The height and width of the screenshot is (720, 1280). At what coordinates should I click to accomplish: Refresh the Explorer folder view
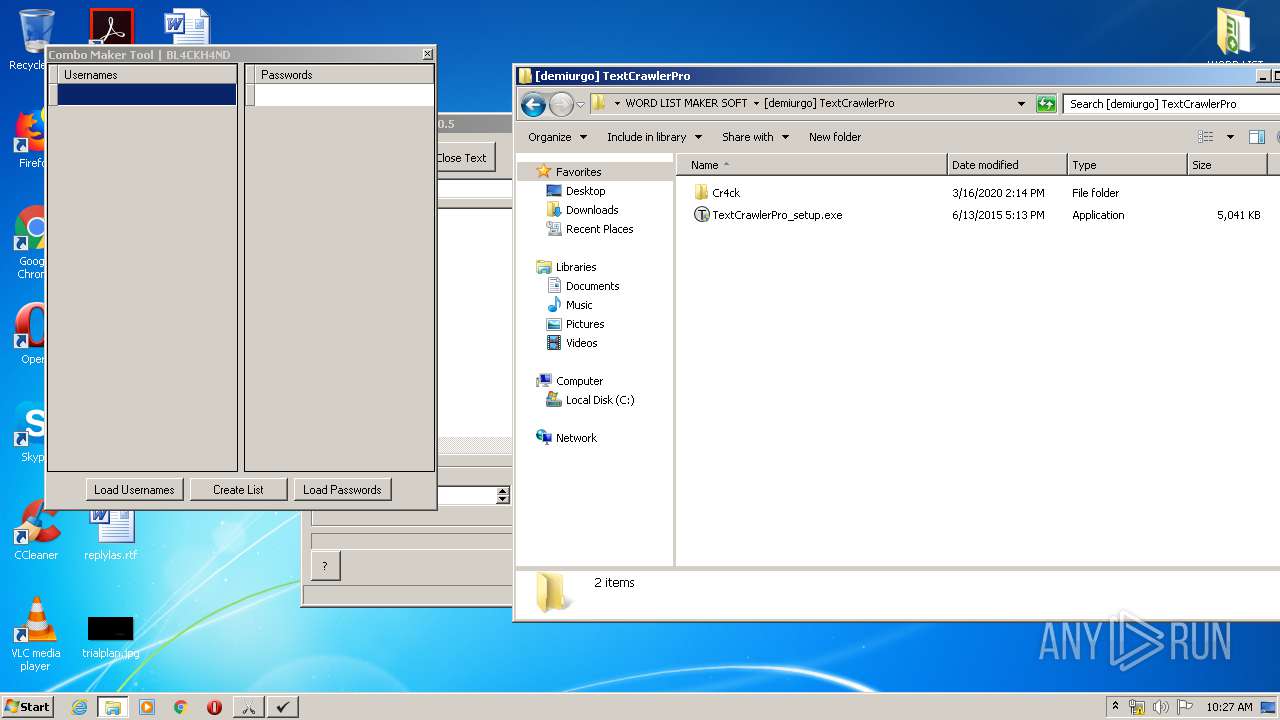coord(1046,103)
